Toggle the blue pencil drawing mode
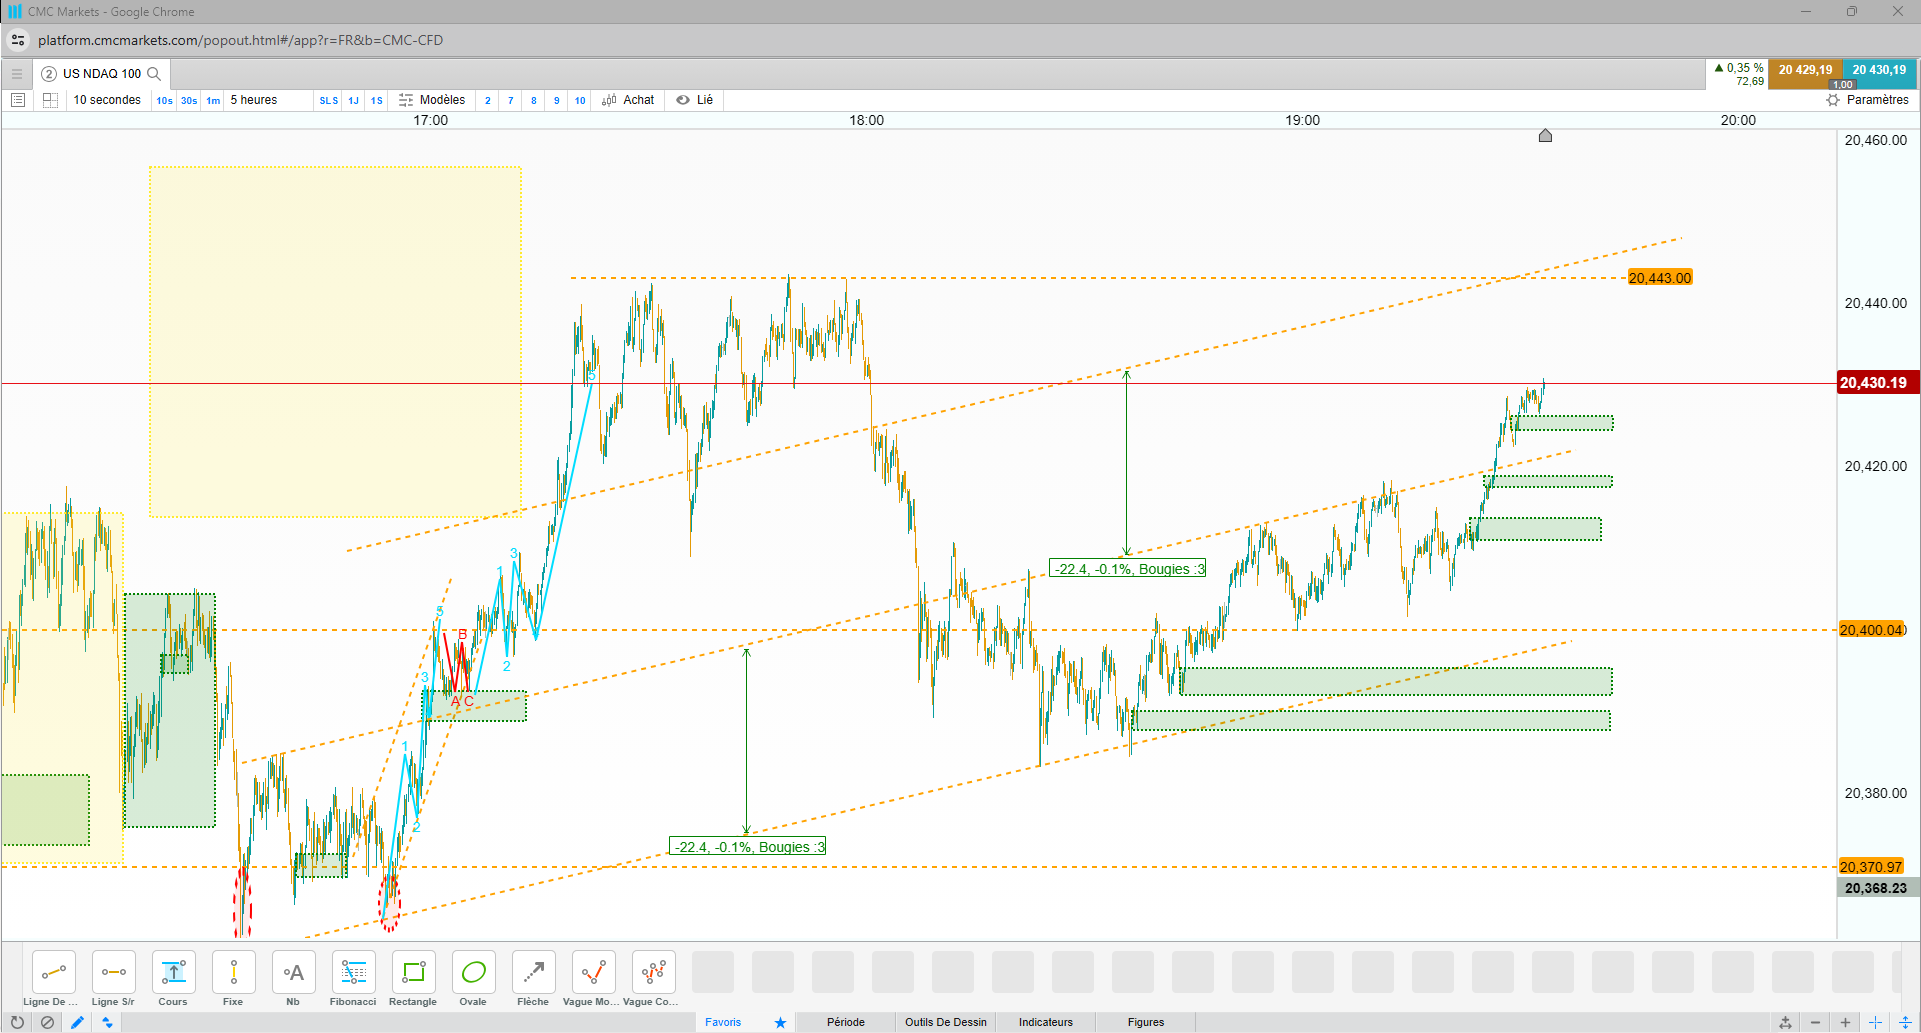The height and width of the screenshot is (1033, 1921). 77,1022
